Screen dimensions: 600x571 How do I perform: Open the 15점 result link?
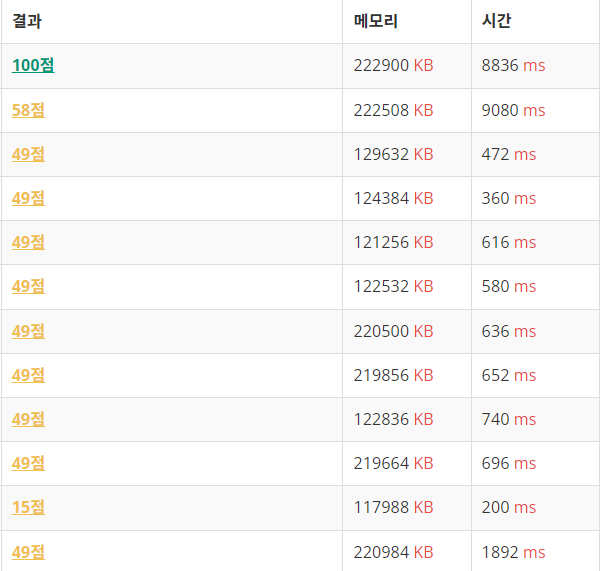click(28, 507)
